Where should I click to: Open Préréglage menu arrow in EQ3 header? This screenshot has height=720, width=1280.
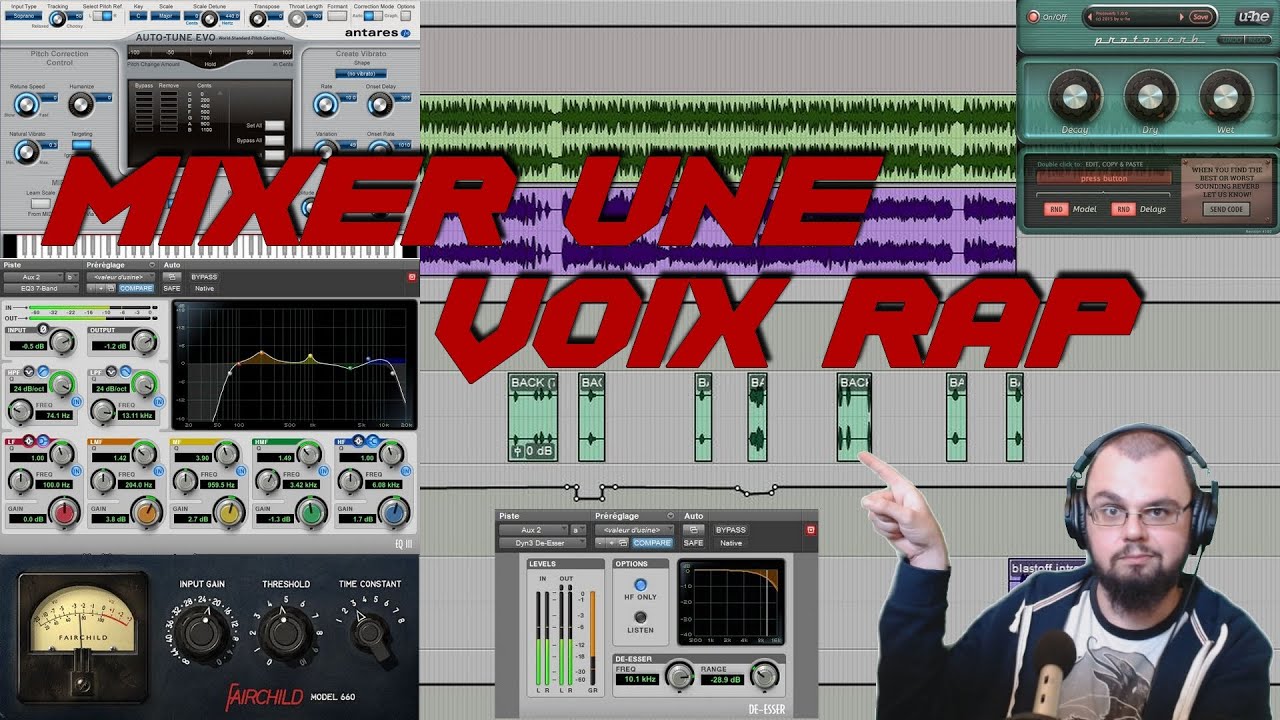pyautogui.click(x=152, y=265)
